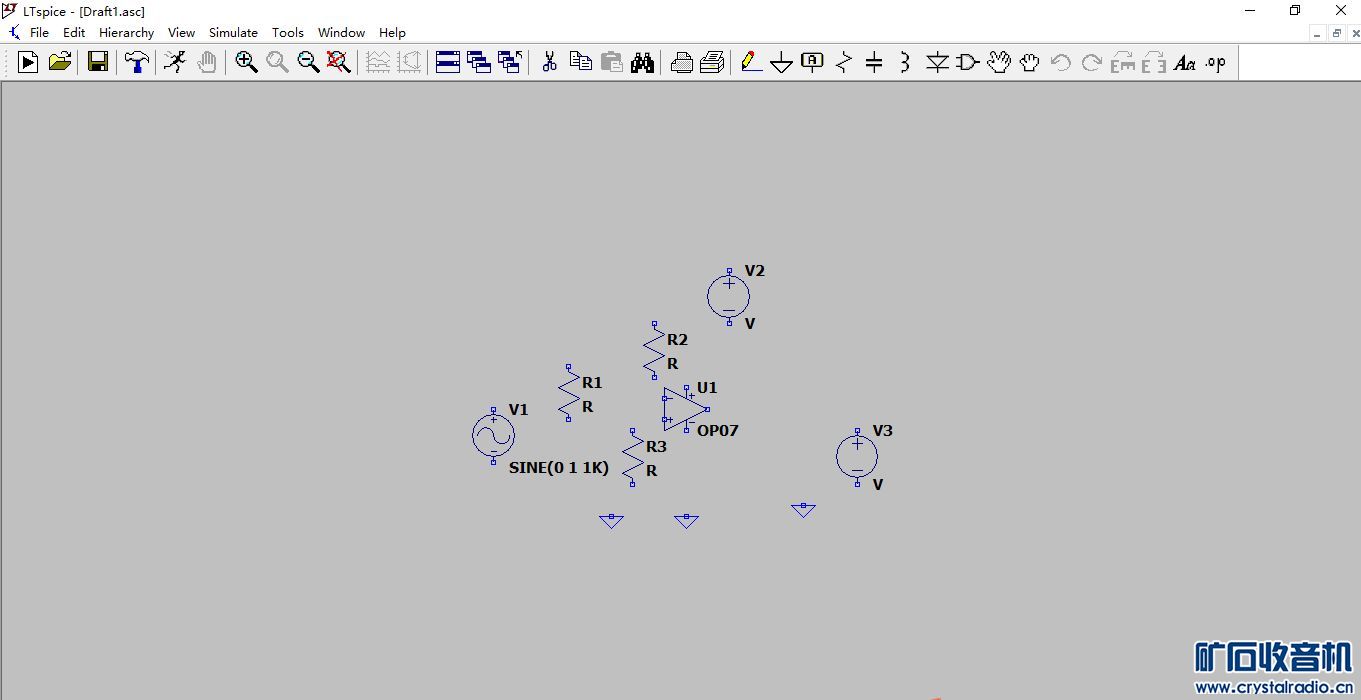Image resolution: width=1361 pixels, height=700 pixels.
Task: Open the Hierarchy menu
Action: [126, 32]
